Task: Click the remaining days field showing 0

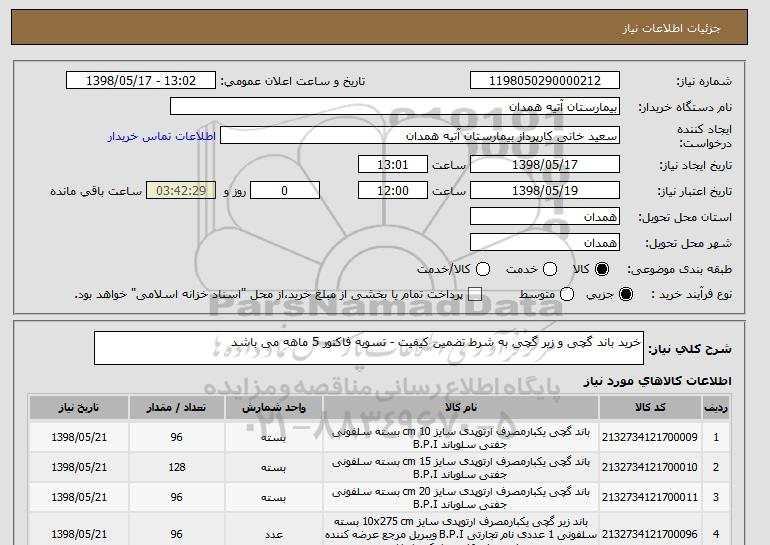Action: (285, 191)
